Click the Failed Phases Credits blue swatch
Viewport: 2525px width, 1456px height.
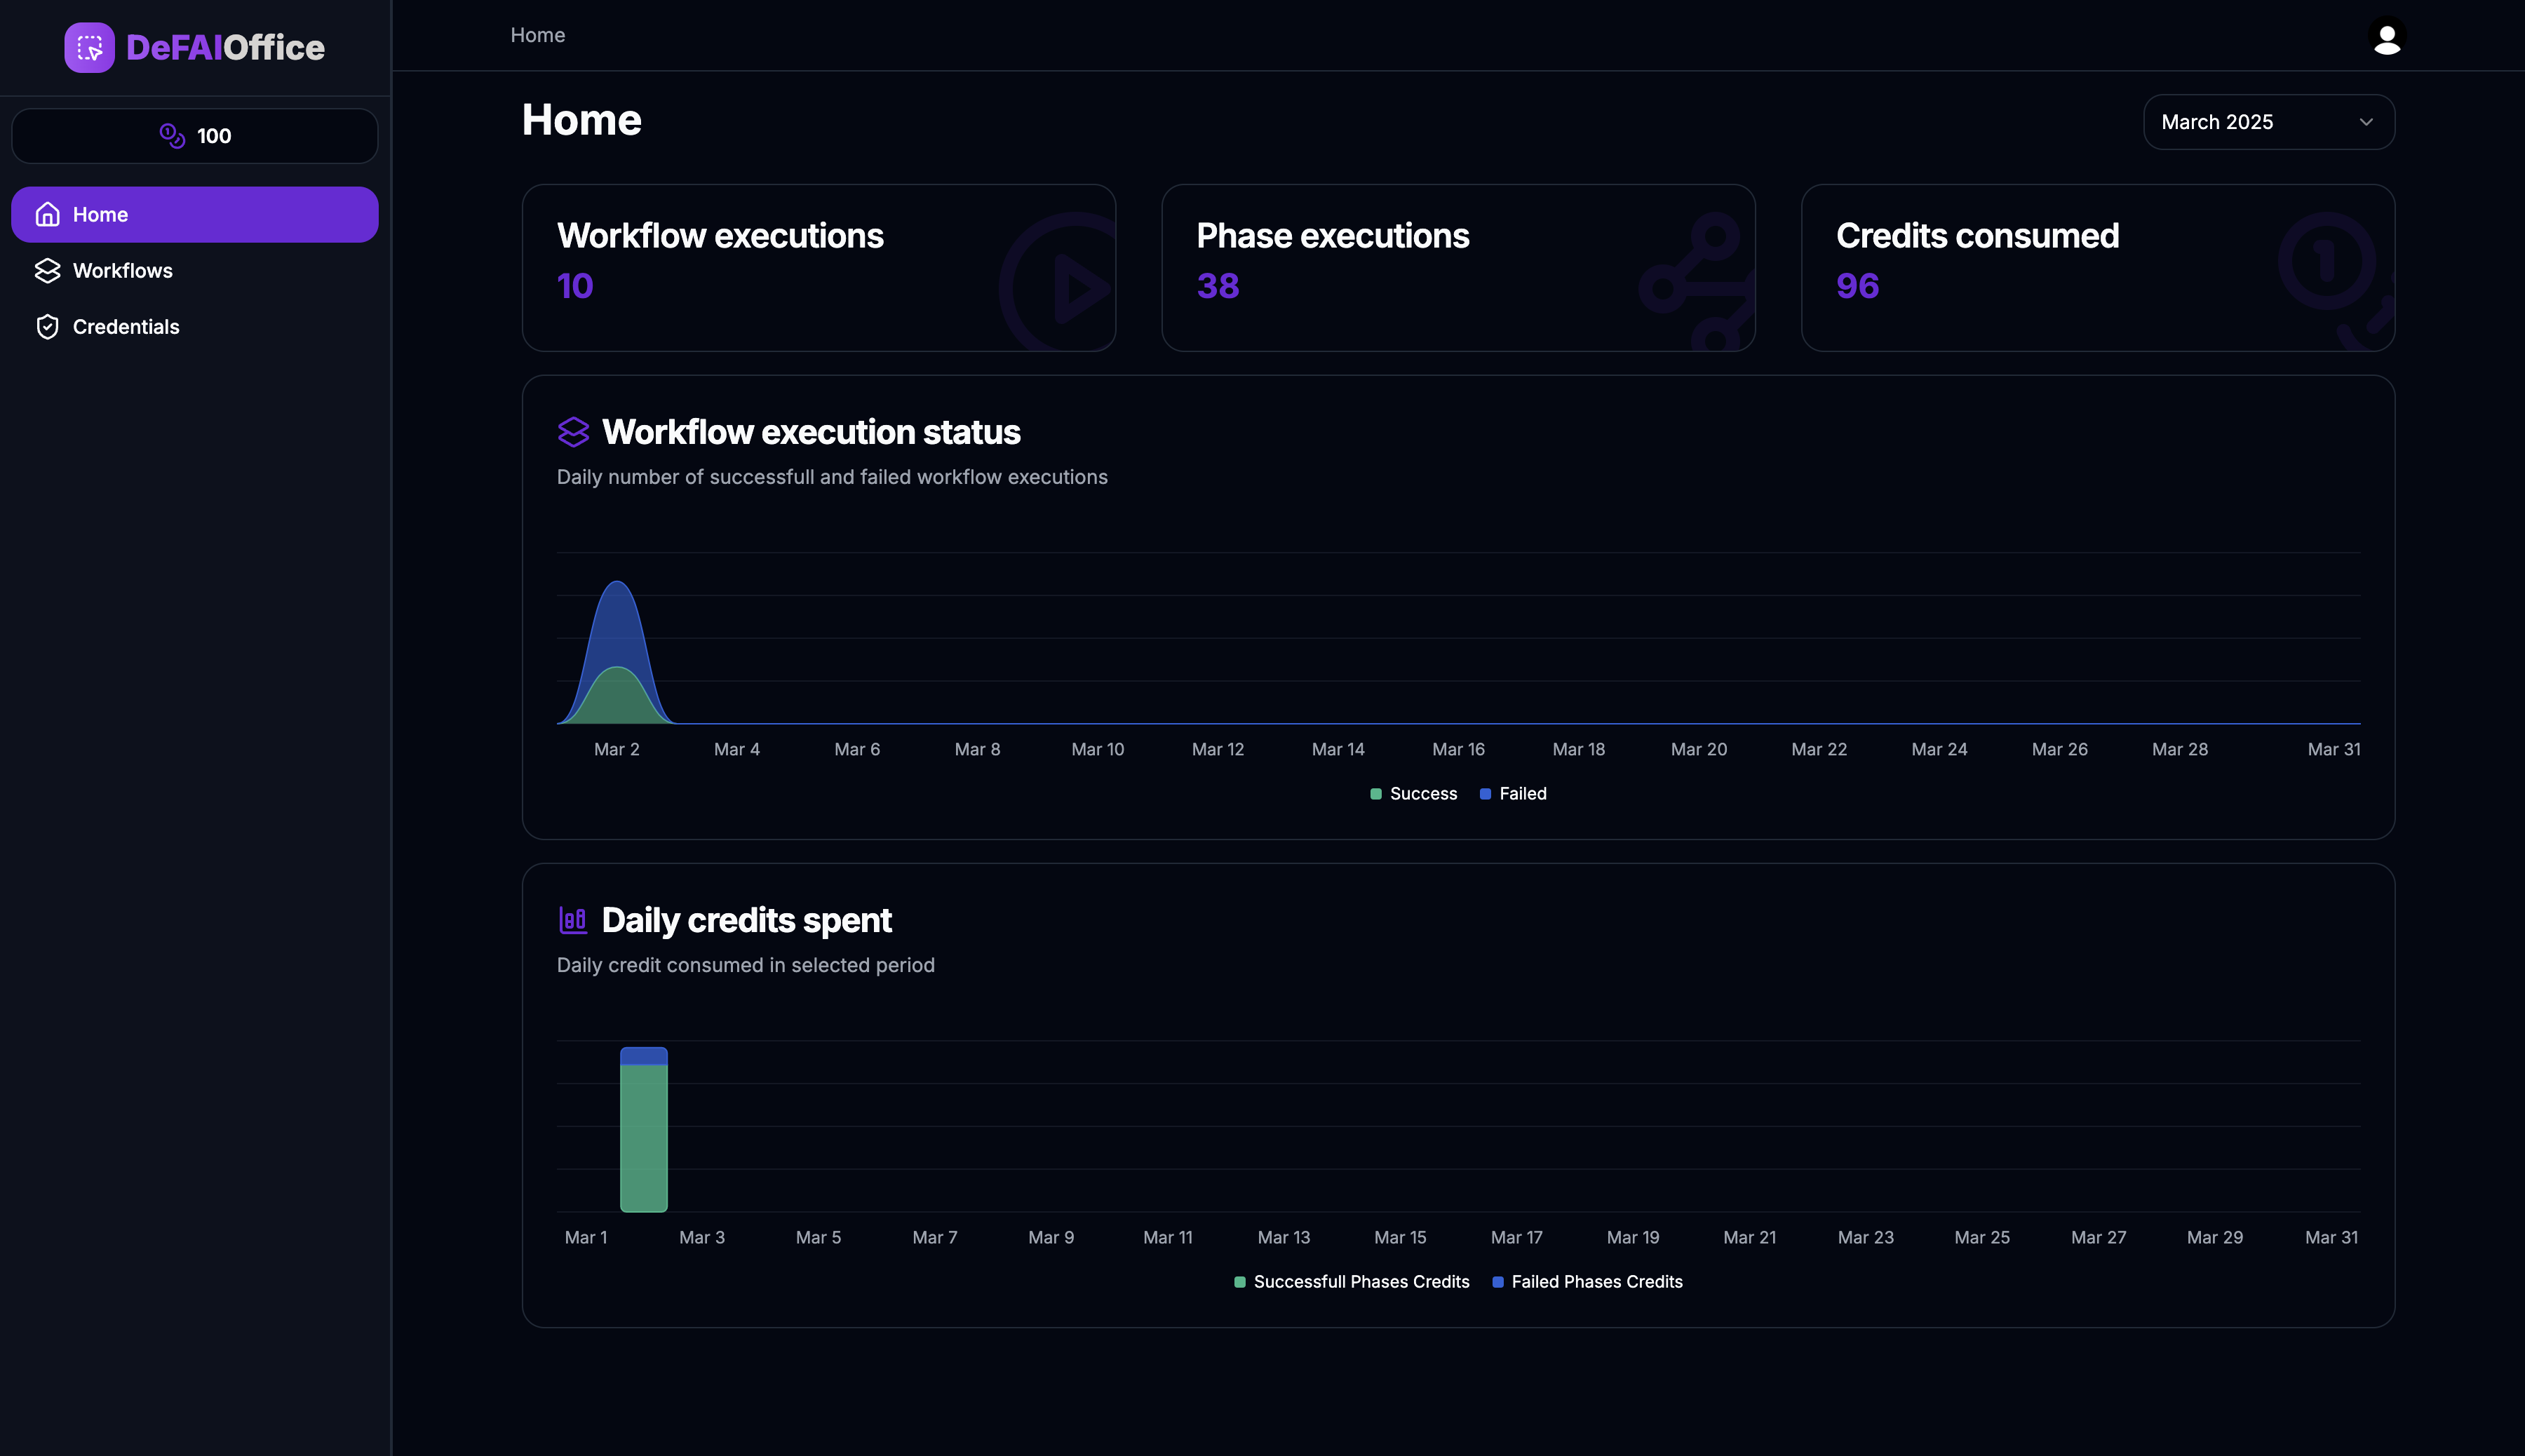tap(1497, 1281)
